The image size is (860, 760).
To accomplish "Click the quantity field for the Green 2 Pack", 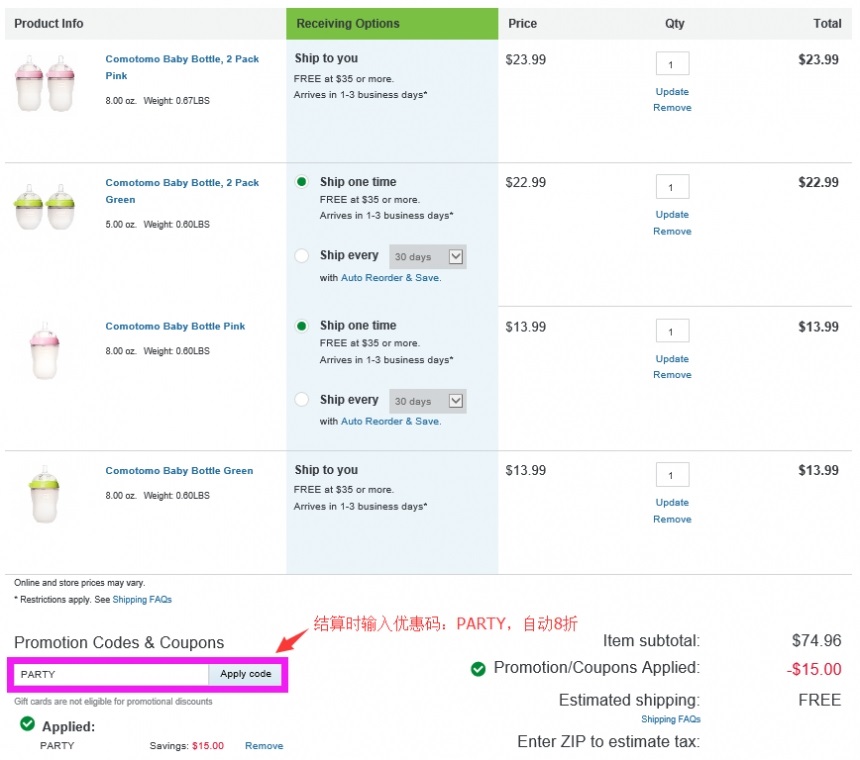I will pos(672,187).
